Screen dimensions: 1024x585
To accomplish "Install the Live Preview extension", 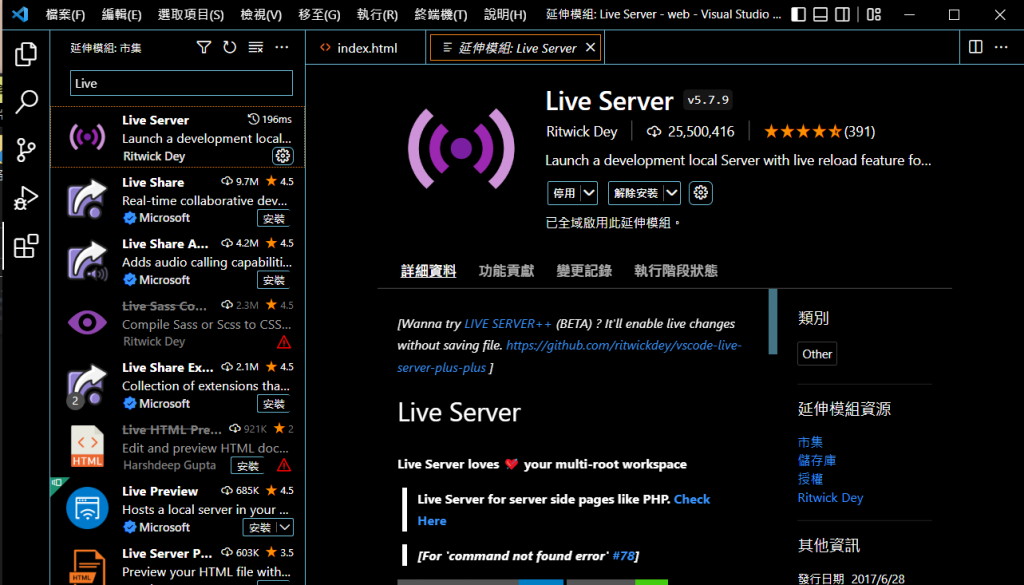I will [x=260, y=527].
